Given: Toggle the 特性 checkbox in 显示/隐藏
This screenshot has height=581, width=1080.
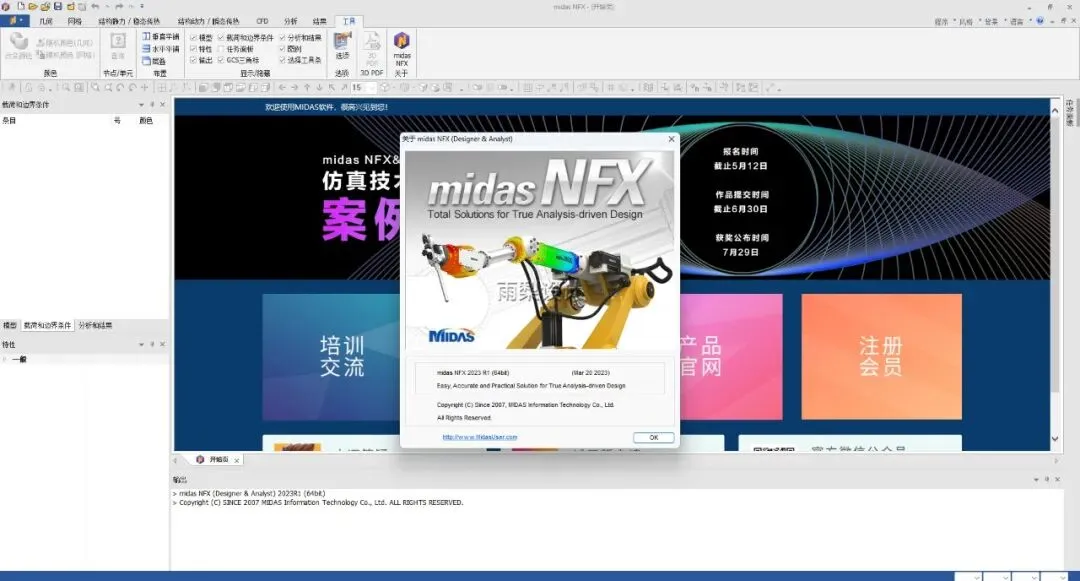Looking at the screenshot, I should tap(193, 49).
